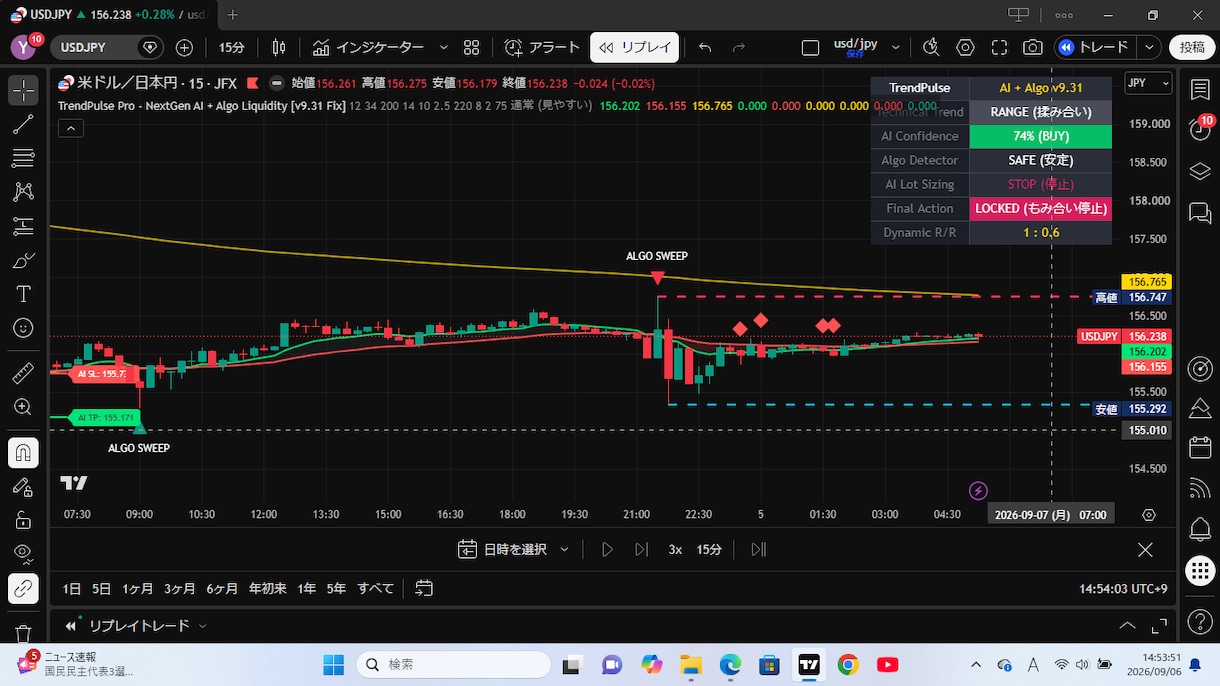Open the emoji icons tool
1220x686 pixels.
tap(23, 328)
